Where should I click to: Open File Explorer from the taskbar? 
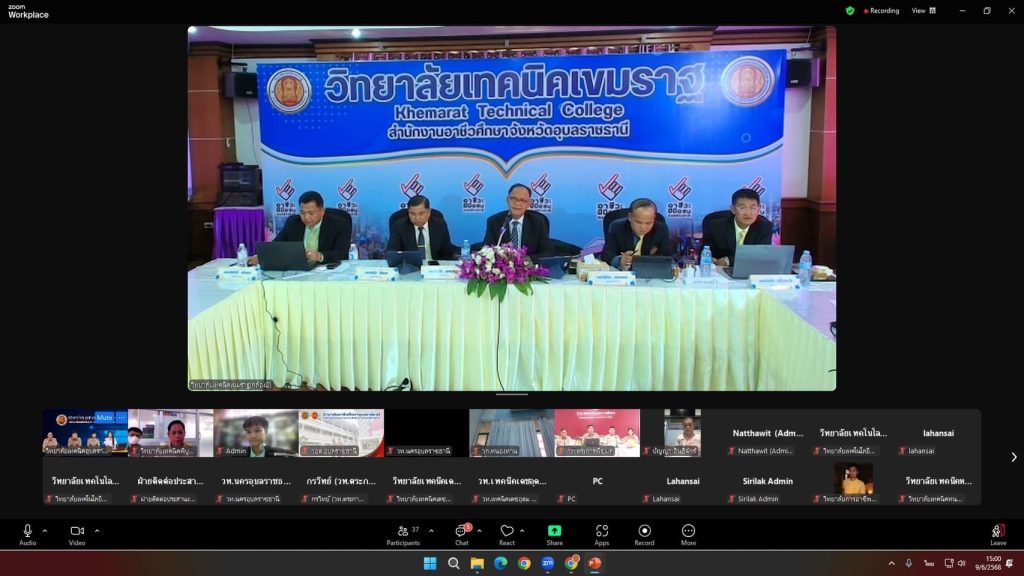[x=477, y=563]
